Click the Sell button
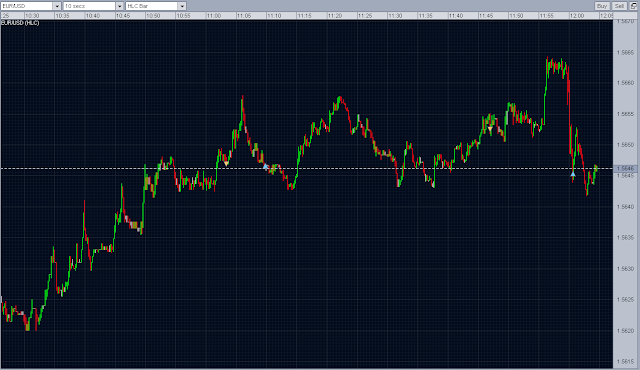 (619, 6)
